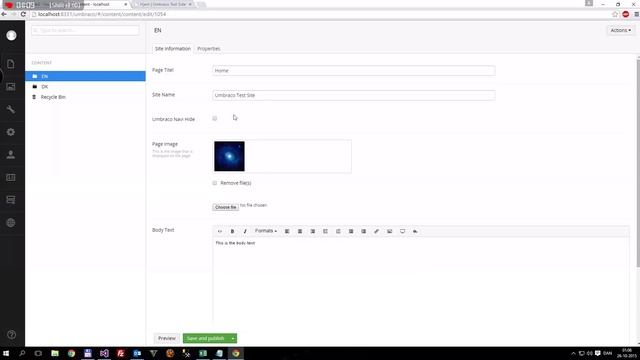
Task: Insert a numbered list in body editor
Action: click(x=338, y=231)
